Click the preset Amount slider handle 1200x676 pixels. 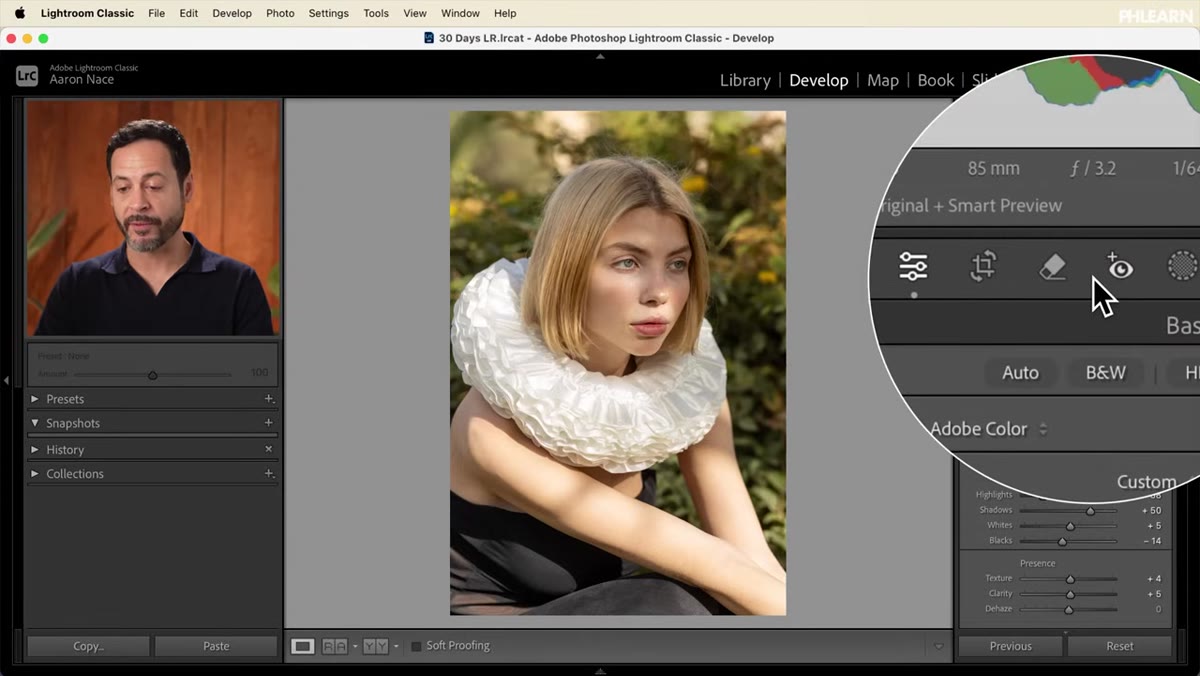click(152, 375)
